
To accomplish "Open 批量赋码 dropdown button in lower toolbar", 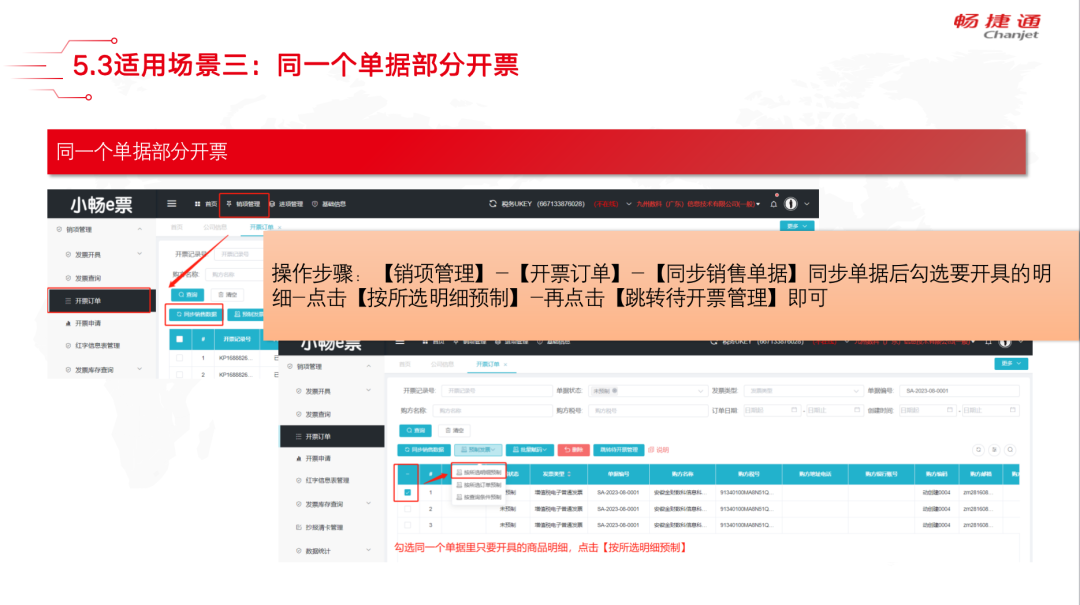I will click(x=530, y=450).
